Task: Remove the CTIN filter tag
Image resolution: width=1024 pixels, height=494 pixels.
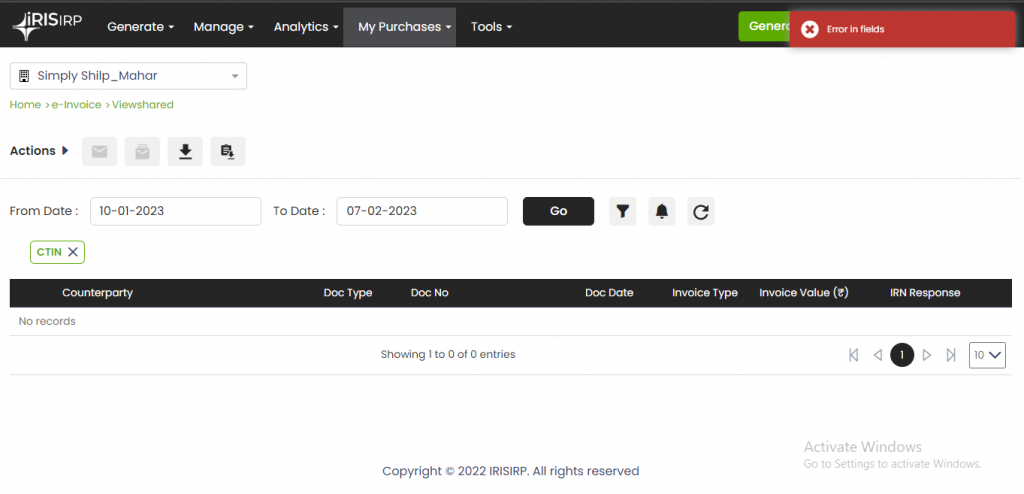Action: pos(73,252)
